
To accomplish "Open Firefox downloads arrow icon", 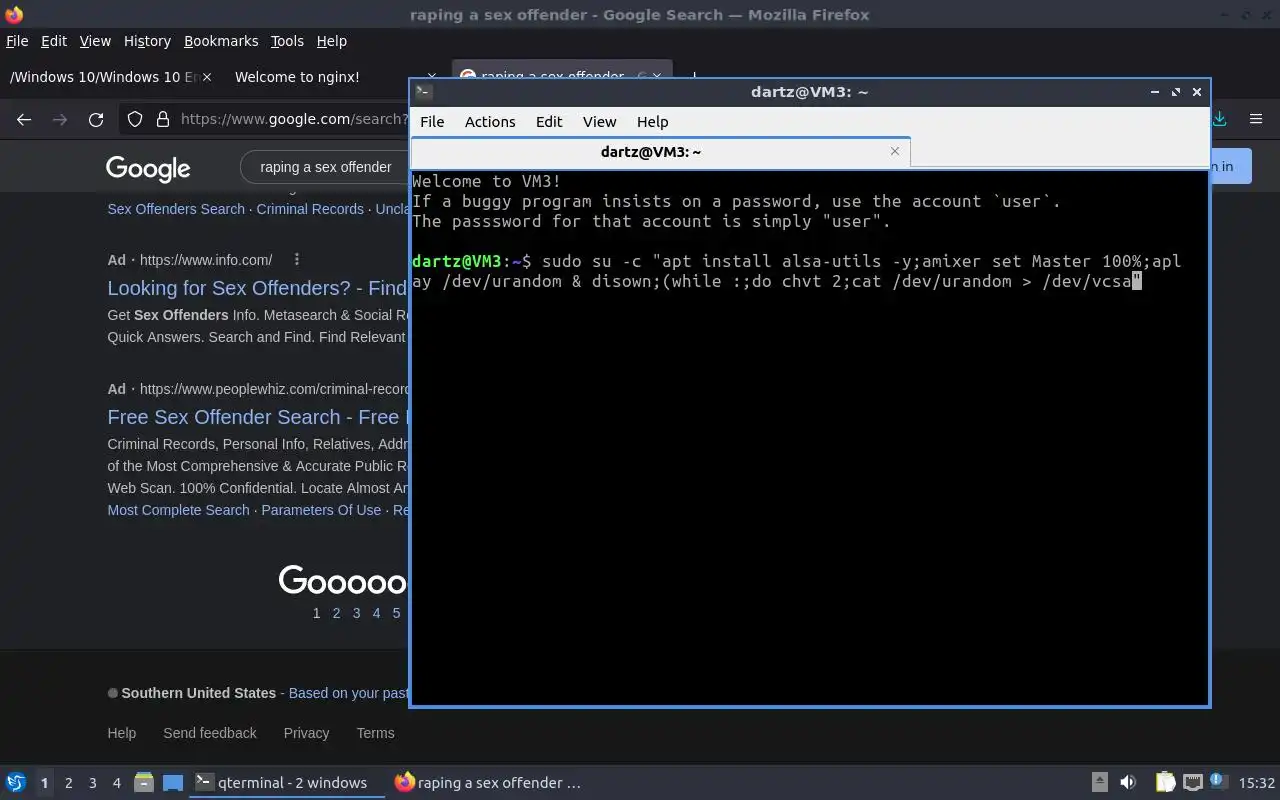I will [1219, 119].
